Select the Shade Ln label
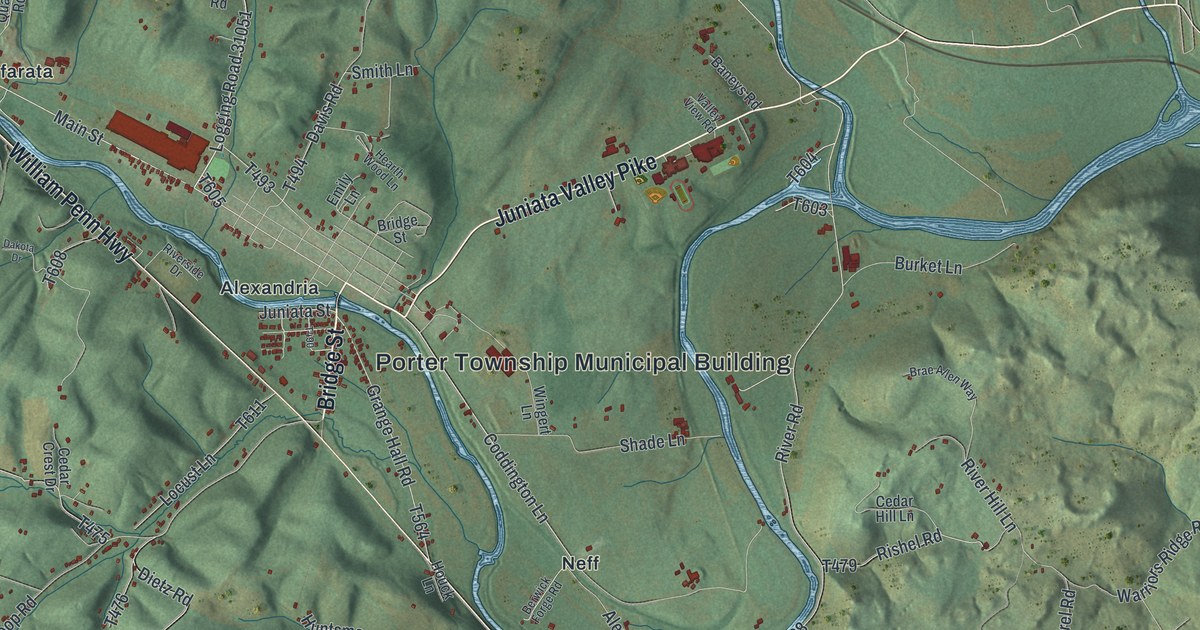This screenshot has width=1200, height=630. pyautogui.click(x=652, y=442)
